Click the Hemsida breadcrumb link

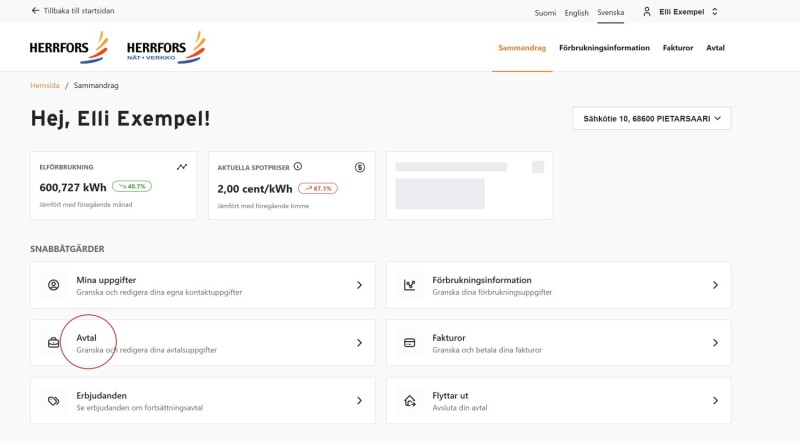[x=45, y=85]
